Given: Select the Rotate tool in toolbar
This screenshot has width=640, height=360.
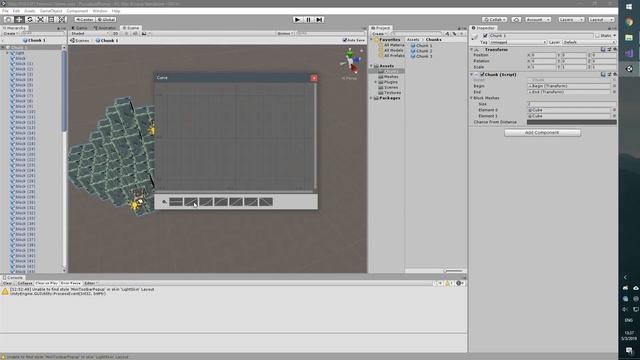Looking at the screenshot, I should (29, 20).
